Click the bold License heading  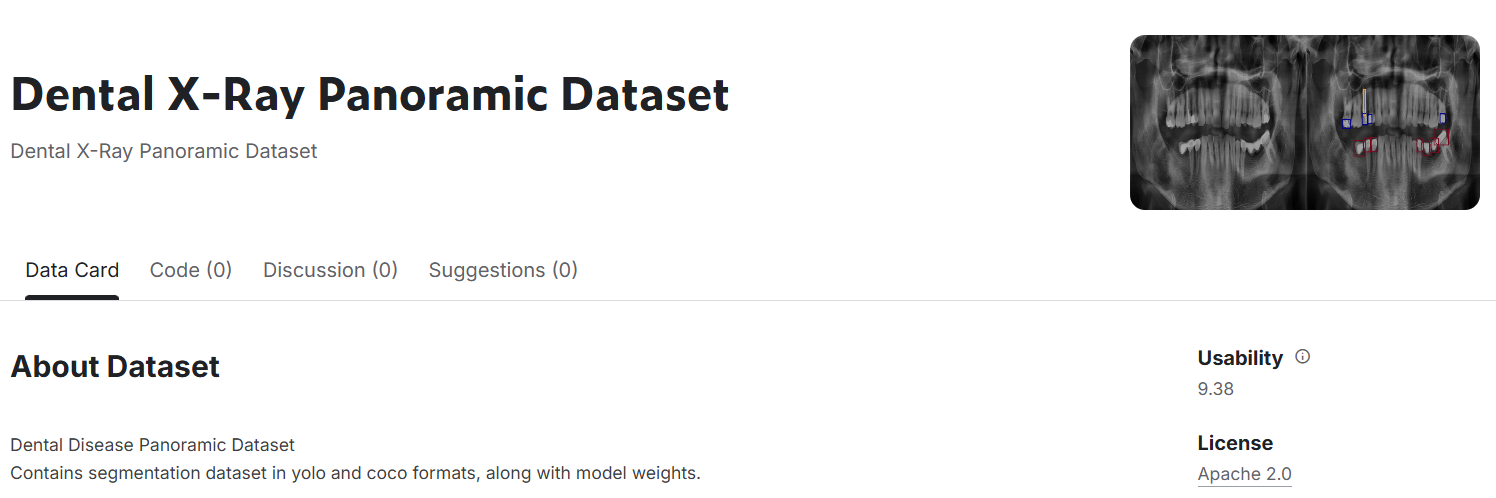pyautogui.click(x=1235, y=443)
